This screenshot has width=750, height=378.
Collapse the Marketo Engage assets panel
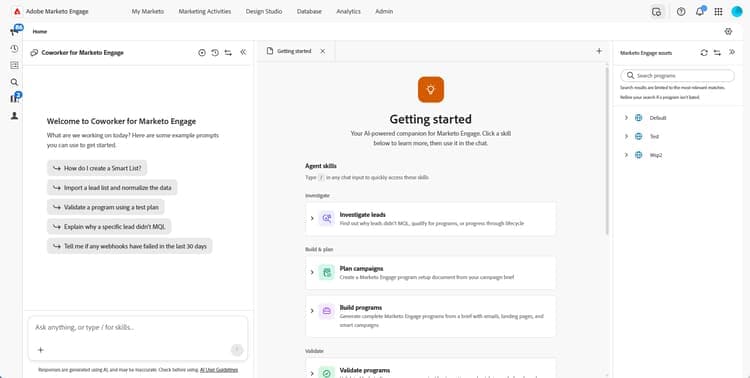point(732,52)
